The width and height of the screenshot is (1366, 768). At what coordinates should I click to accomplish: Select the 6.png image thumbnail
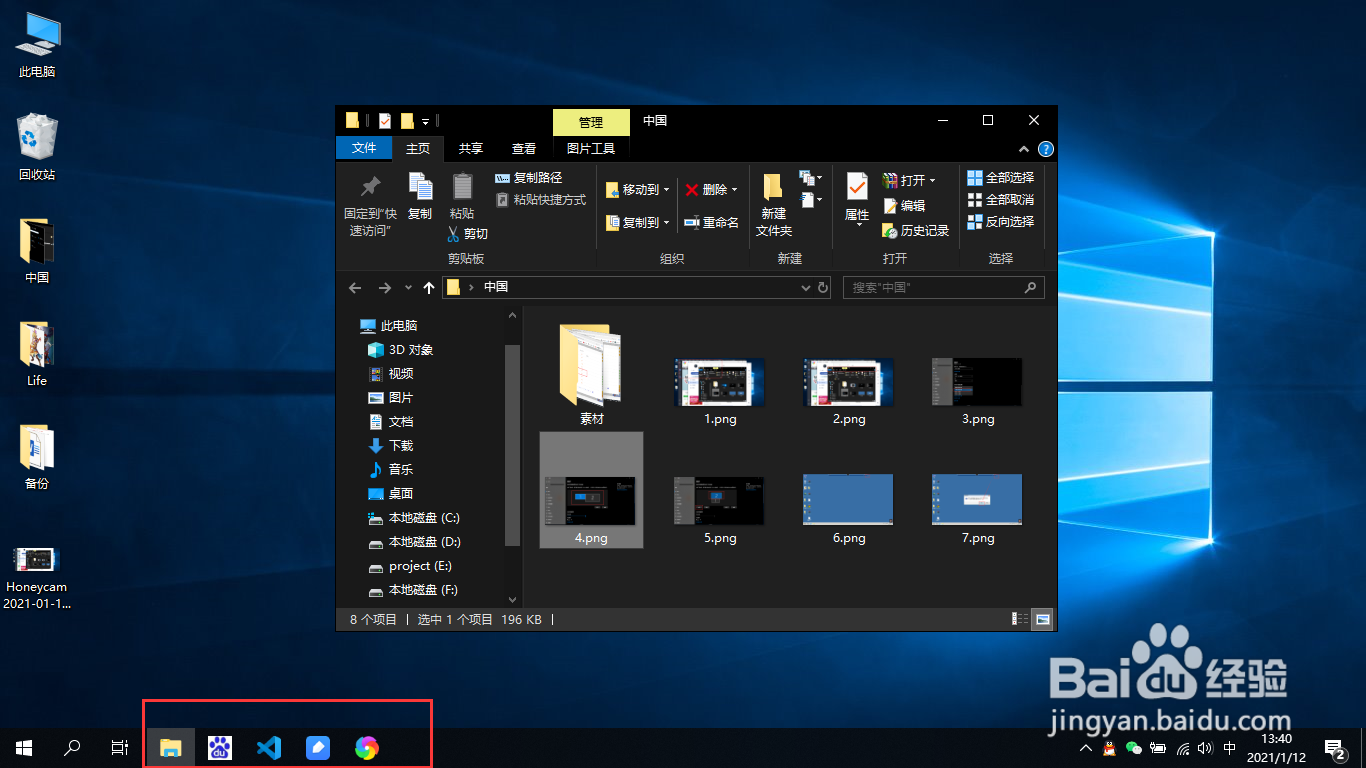point(847,499)
